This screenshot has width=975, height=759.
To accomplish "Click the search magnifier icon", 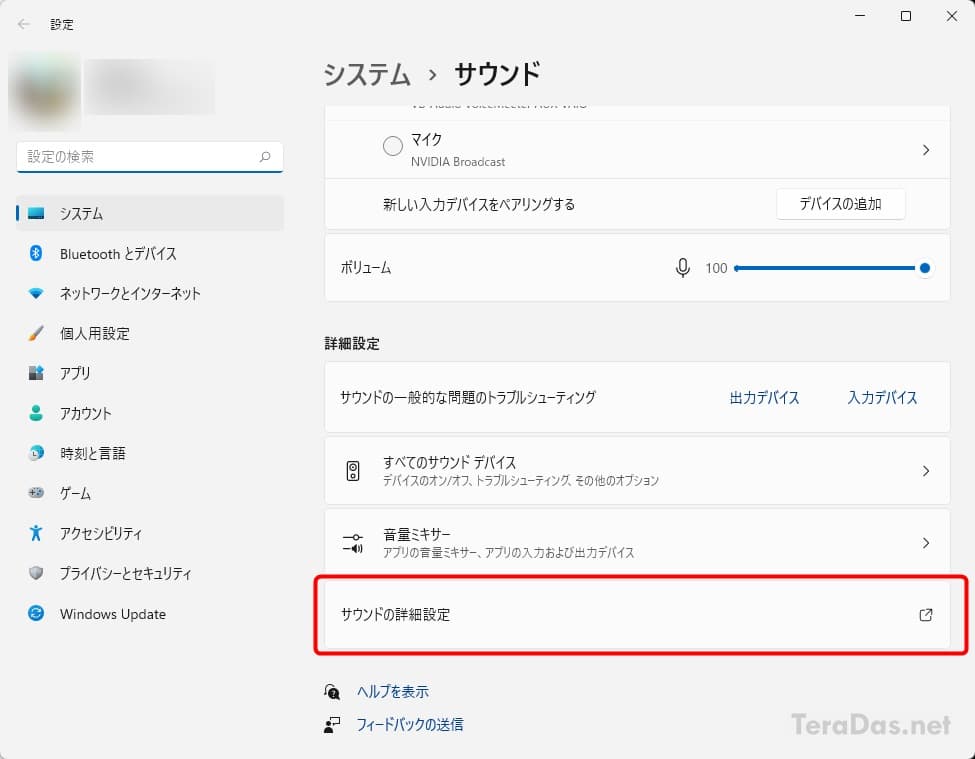I will (x=266, y=157).
